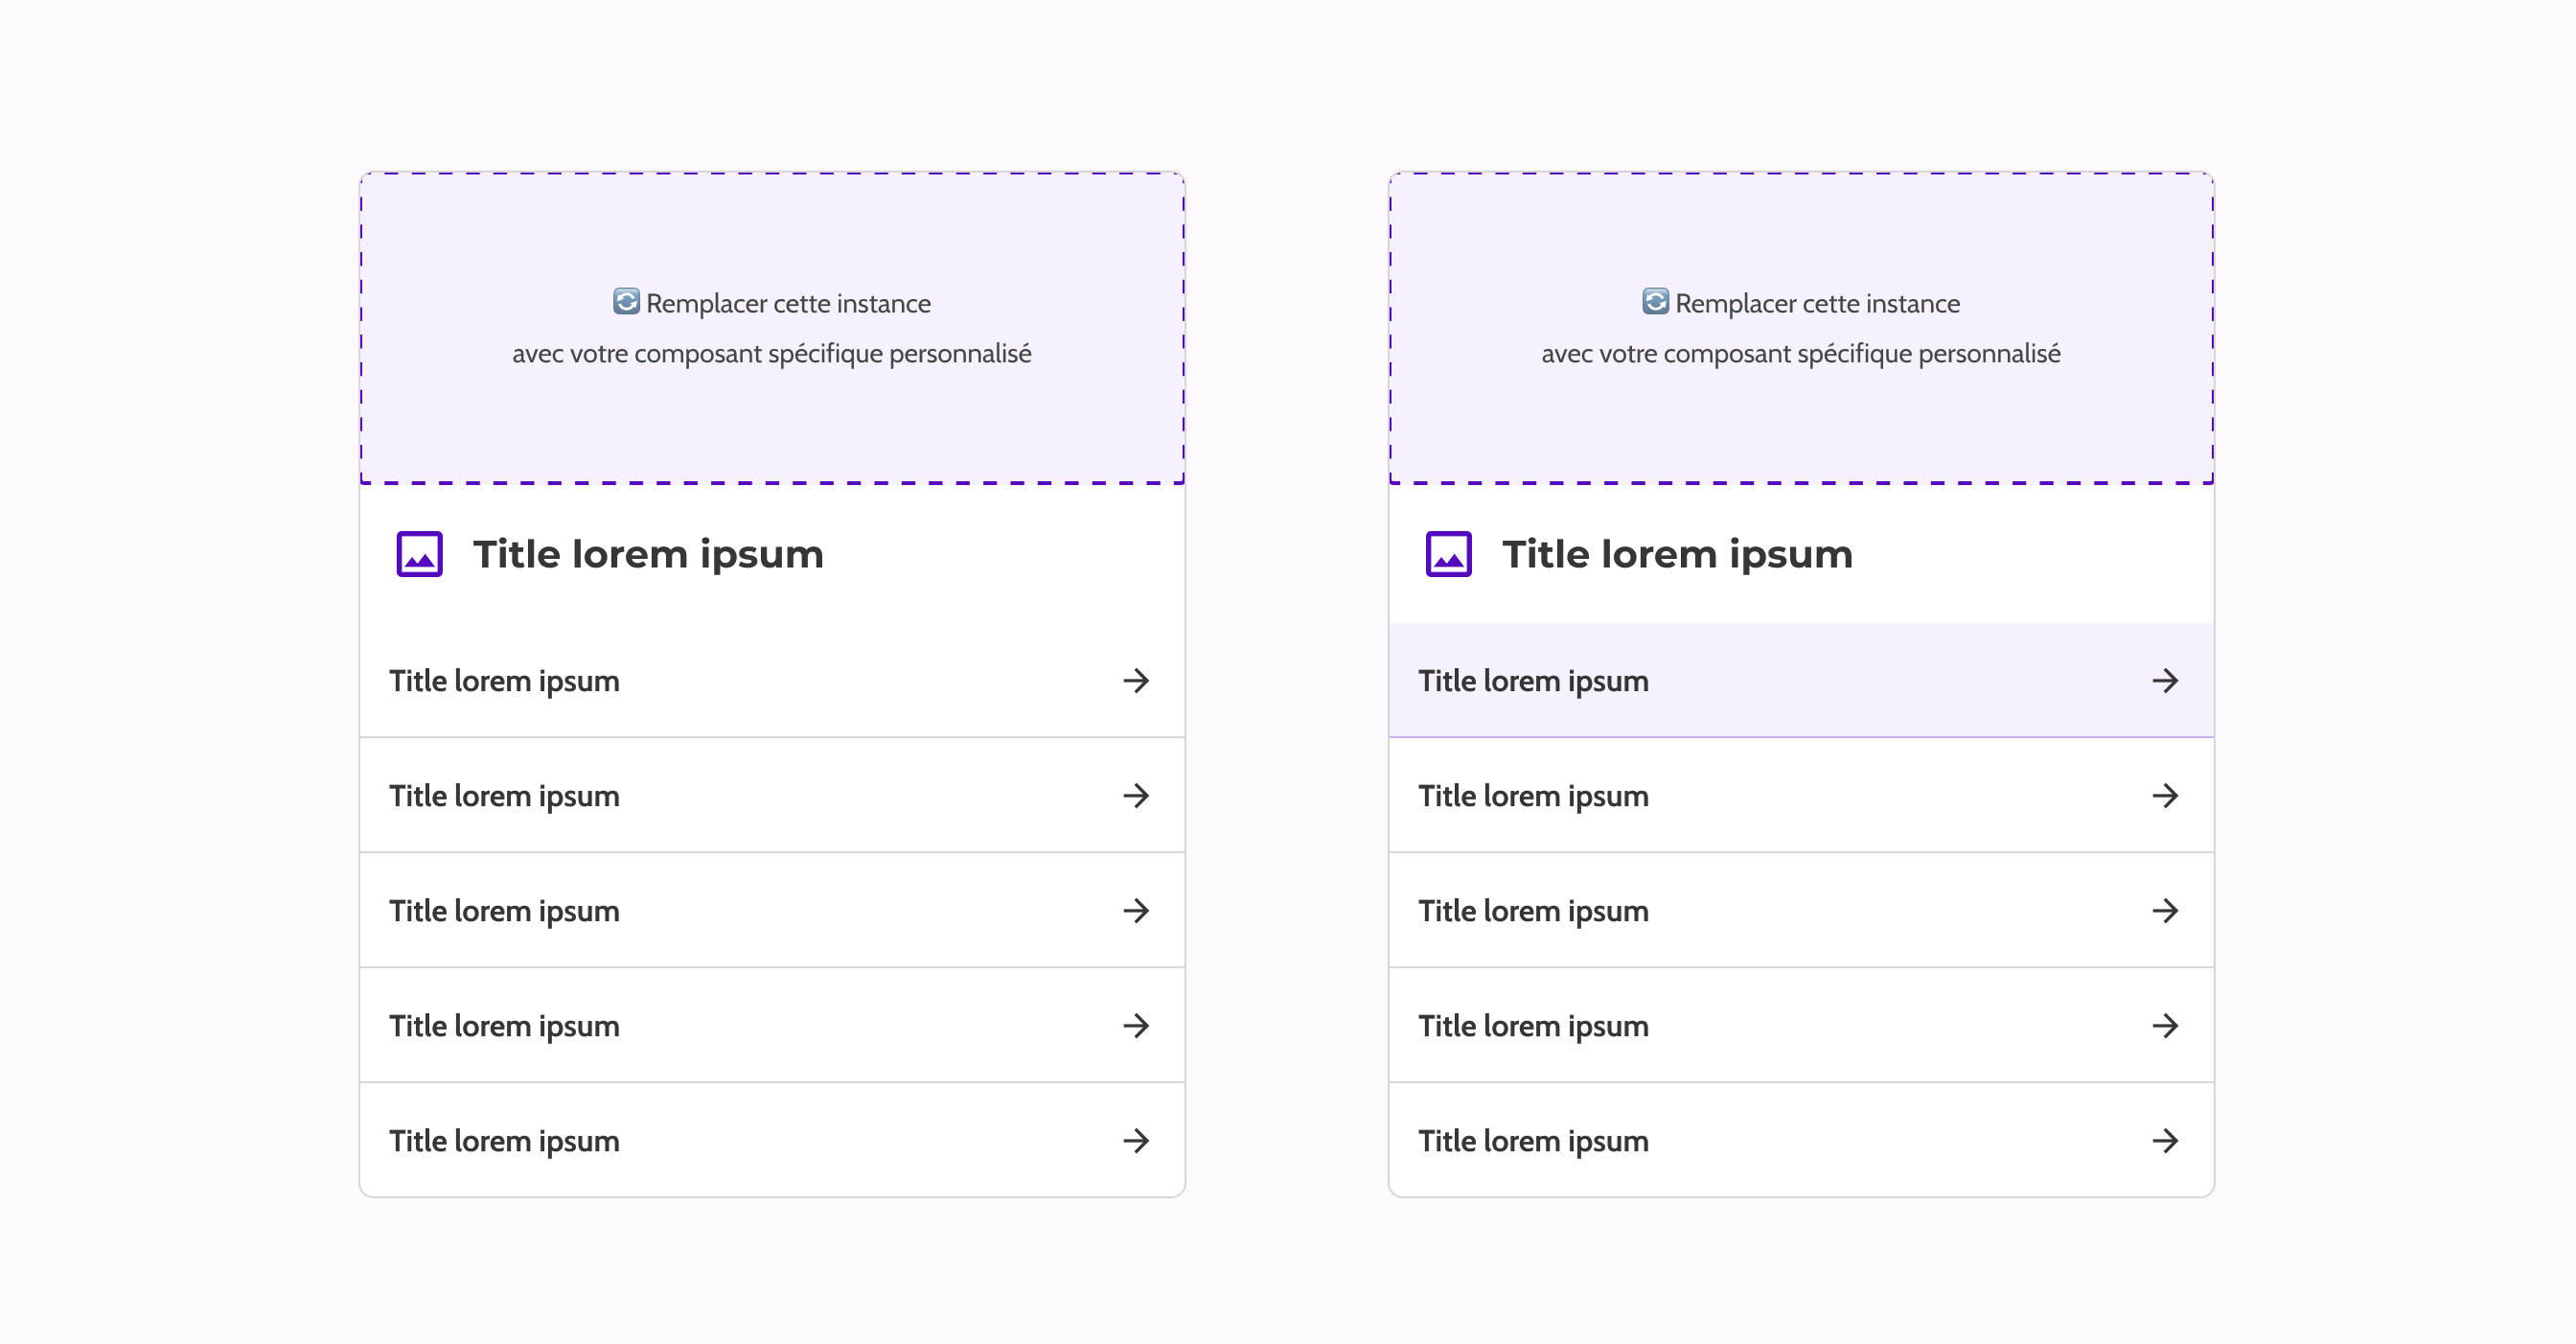
Task: Click last row arrow in left card
Action: click(1135, 1141)
